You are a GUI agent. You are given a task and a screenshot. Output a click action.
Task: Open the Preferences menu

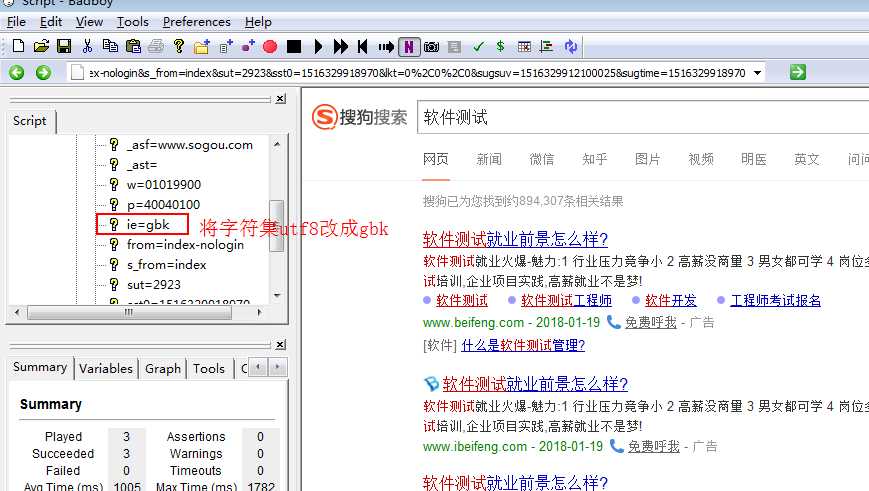[x=197, y=22]
